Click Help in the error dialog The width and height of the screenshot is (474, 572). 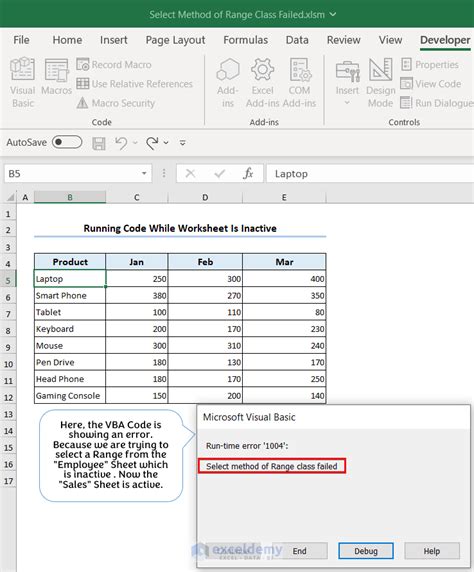click(432, 551)
